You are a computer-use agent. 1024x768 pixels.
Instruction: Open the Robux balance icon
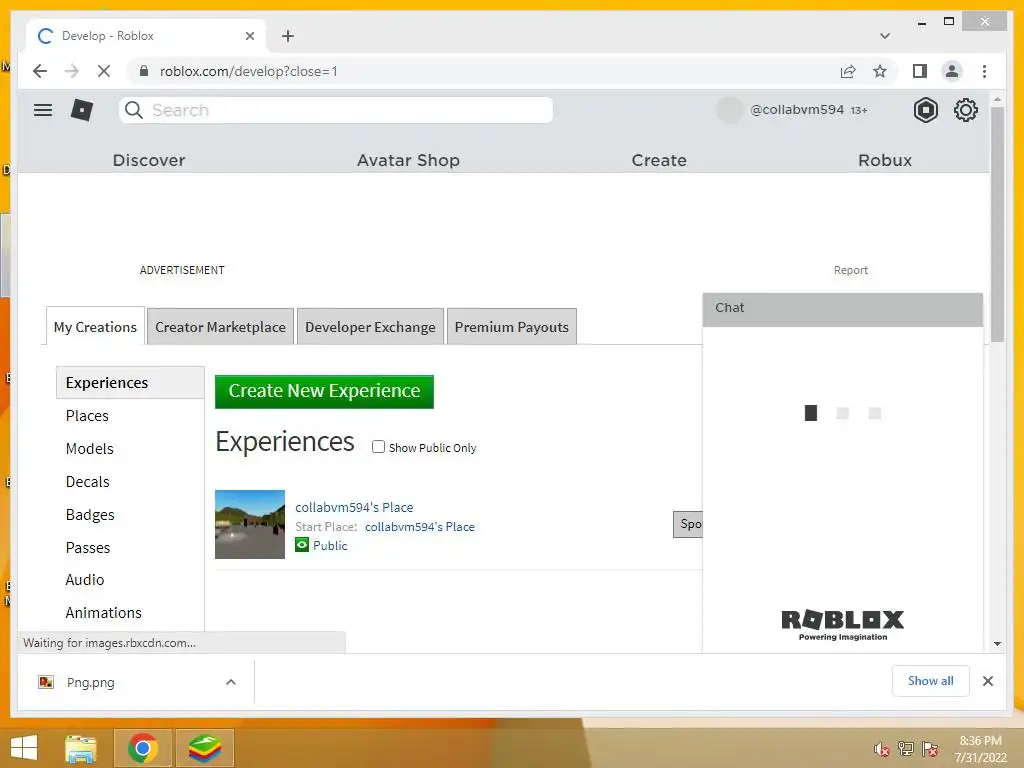click(925, 110)
